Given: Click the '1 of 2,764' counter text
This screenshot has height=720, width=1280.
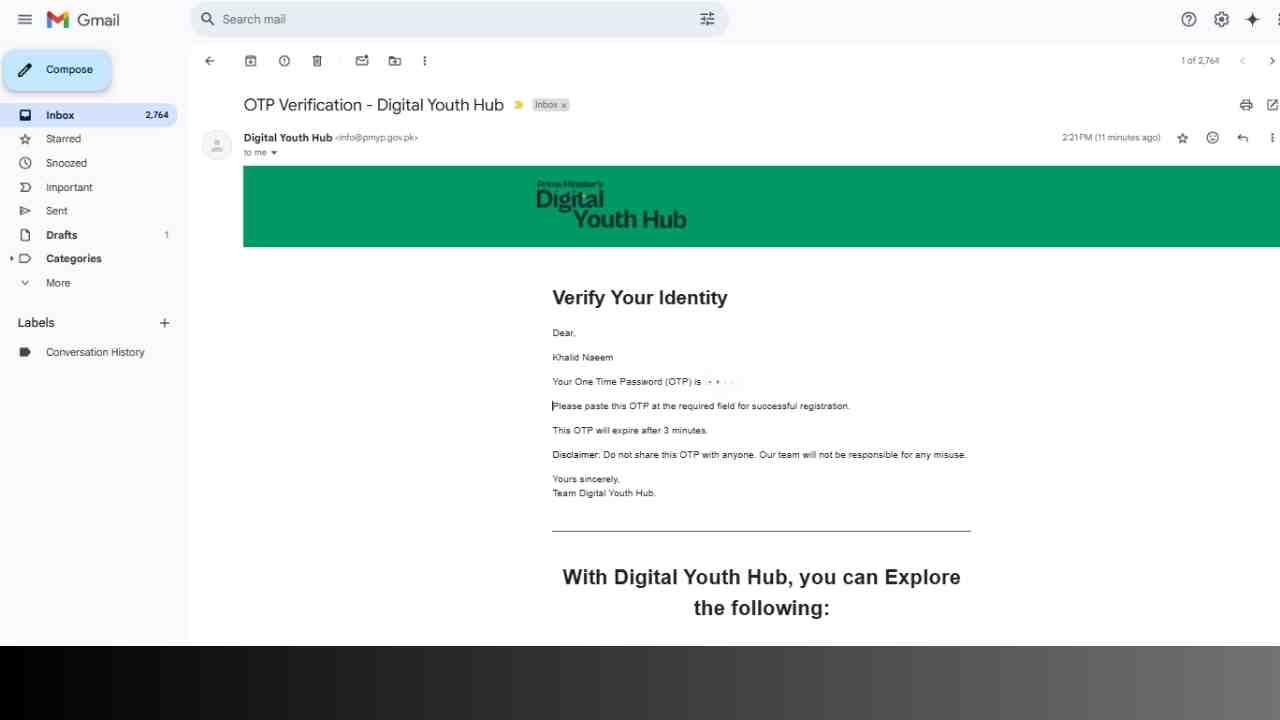Looking at the screenshot, I should [x=1200, y=61].
